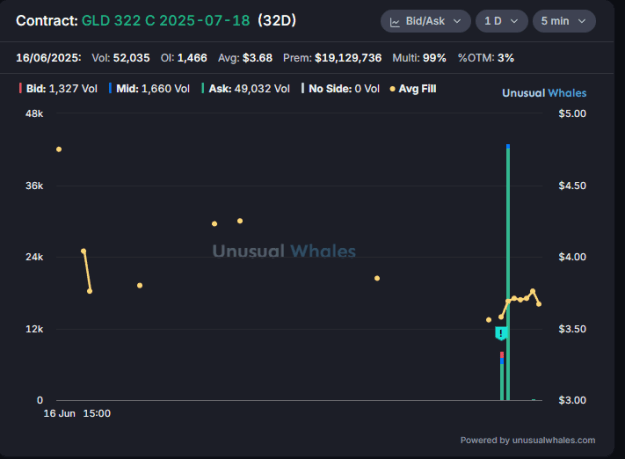Open the 1 D range dropdown

pos(501,21)
